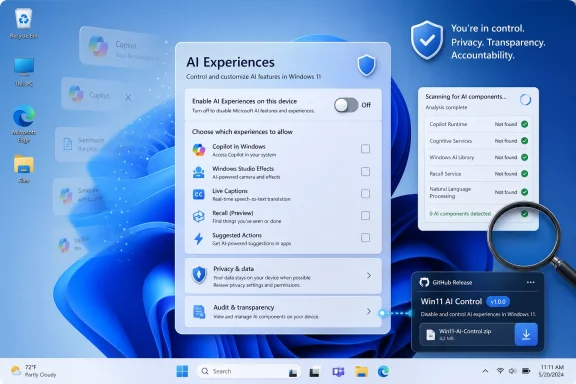Click the Recall Service green check
The height and width of the screenshot is (384, 576).
525,173
